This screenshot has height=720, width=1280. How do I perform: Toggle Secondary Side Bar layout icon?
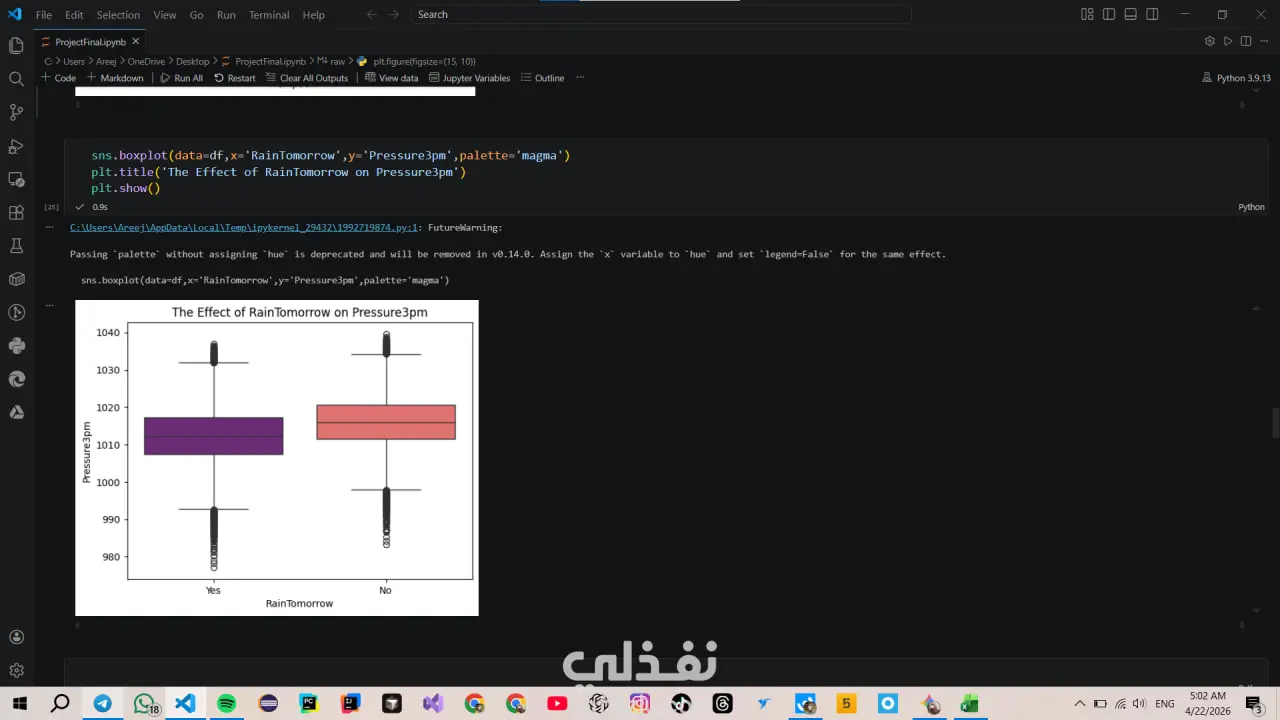[x=1152, y=14]
